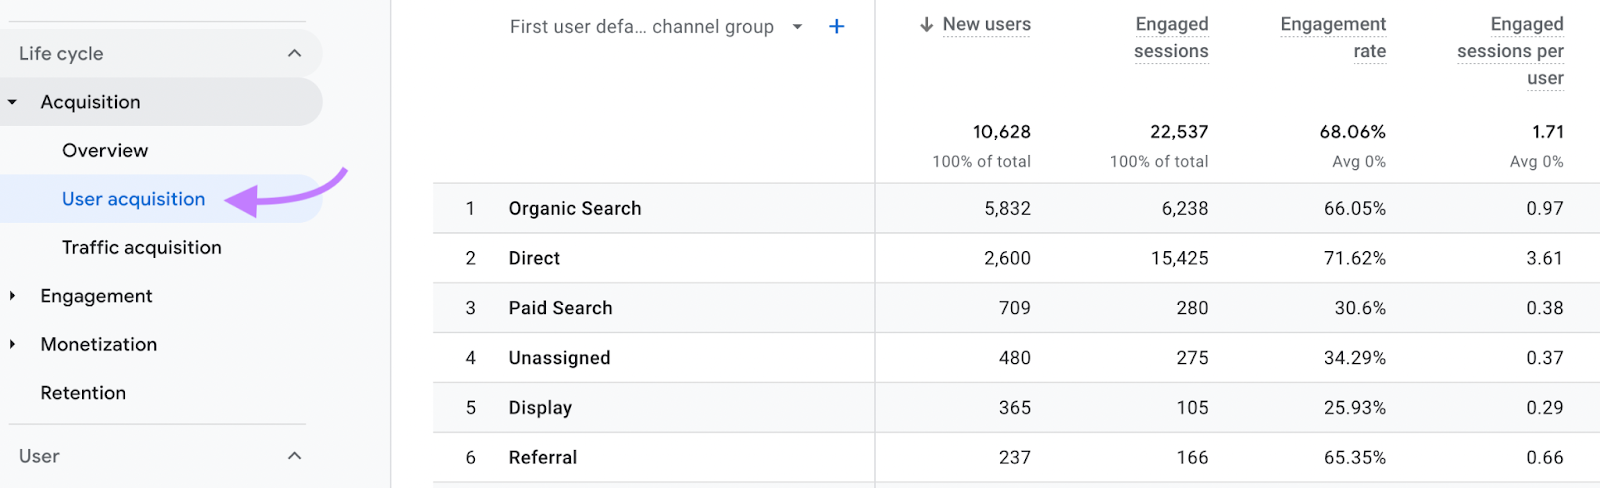Collapse the Acquisition tree item
1600x488 pixels.
[12, 102]
